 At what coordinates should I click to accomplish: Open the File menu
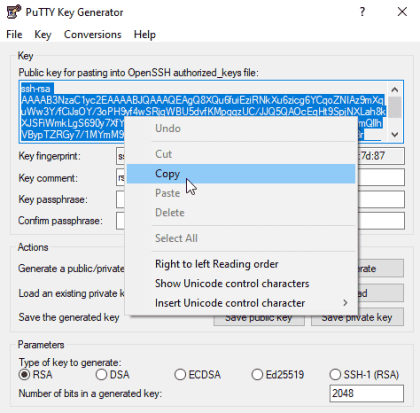(14, 34)
